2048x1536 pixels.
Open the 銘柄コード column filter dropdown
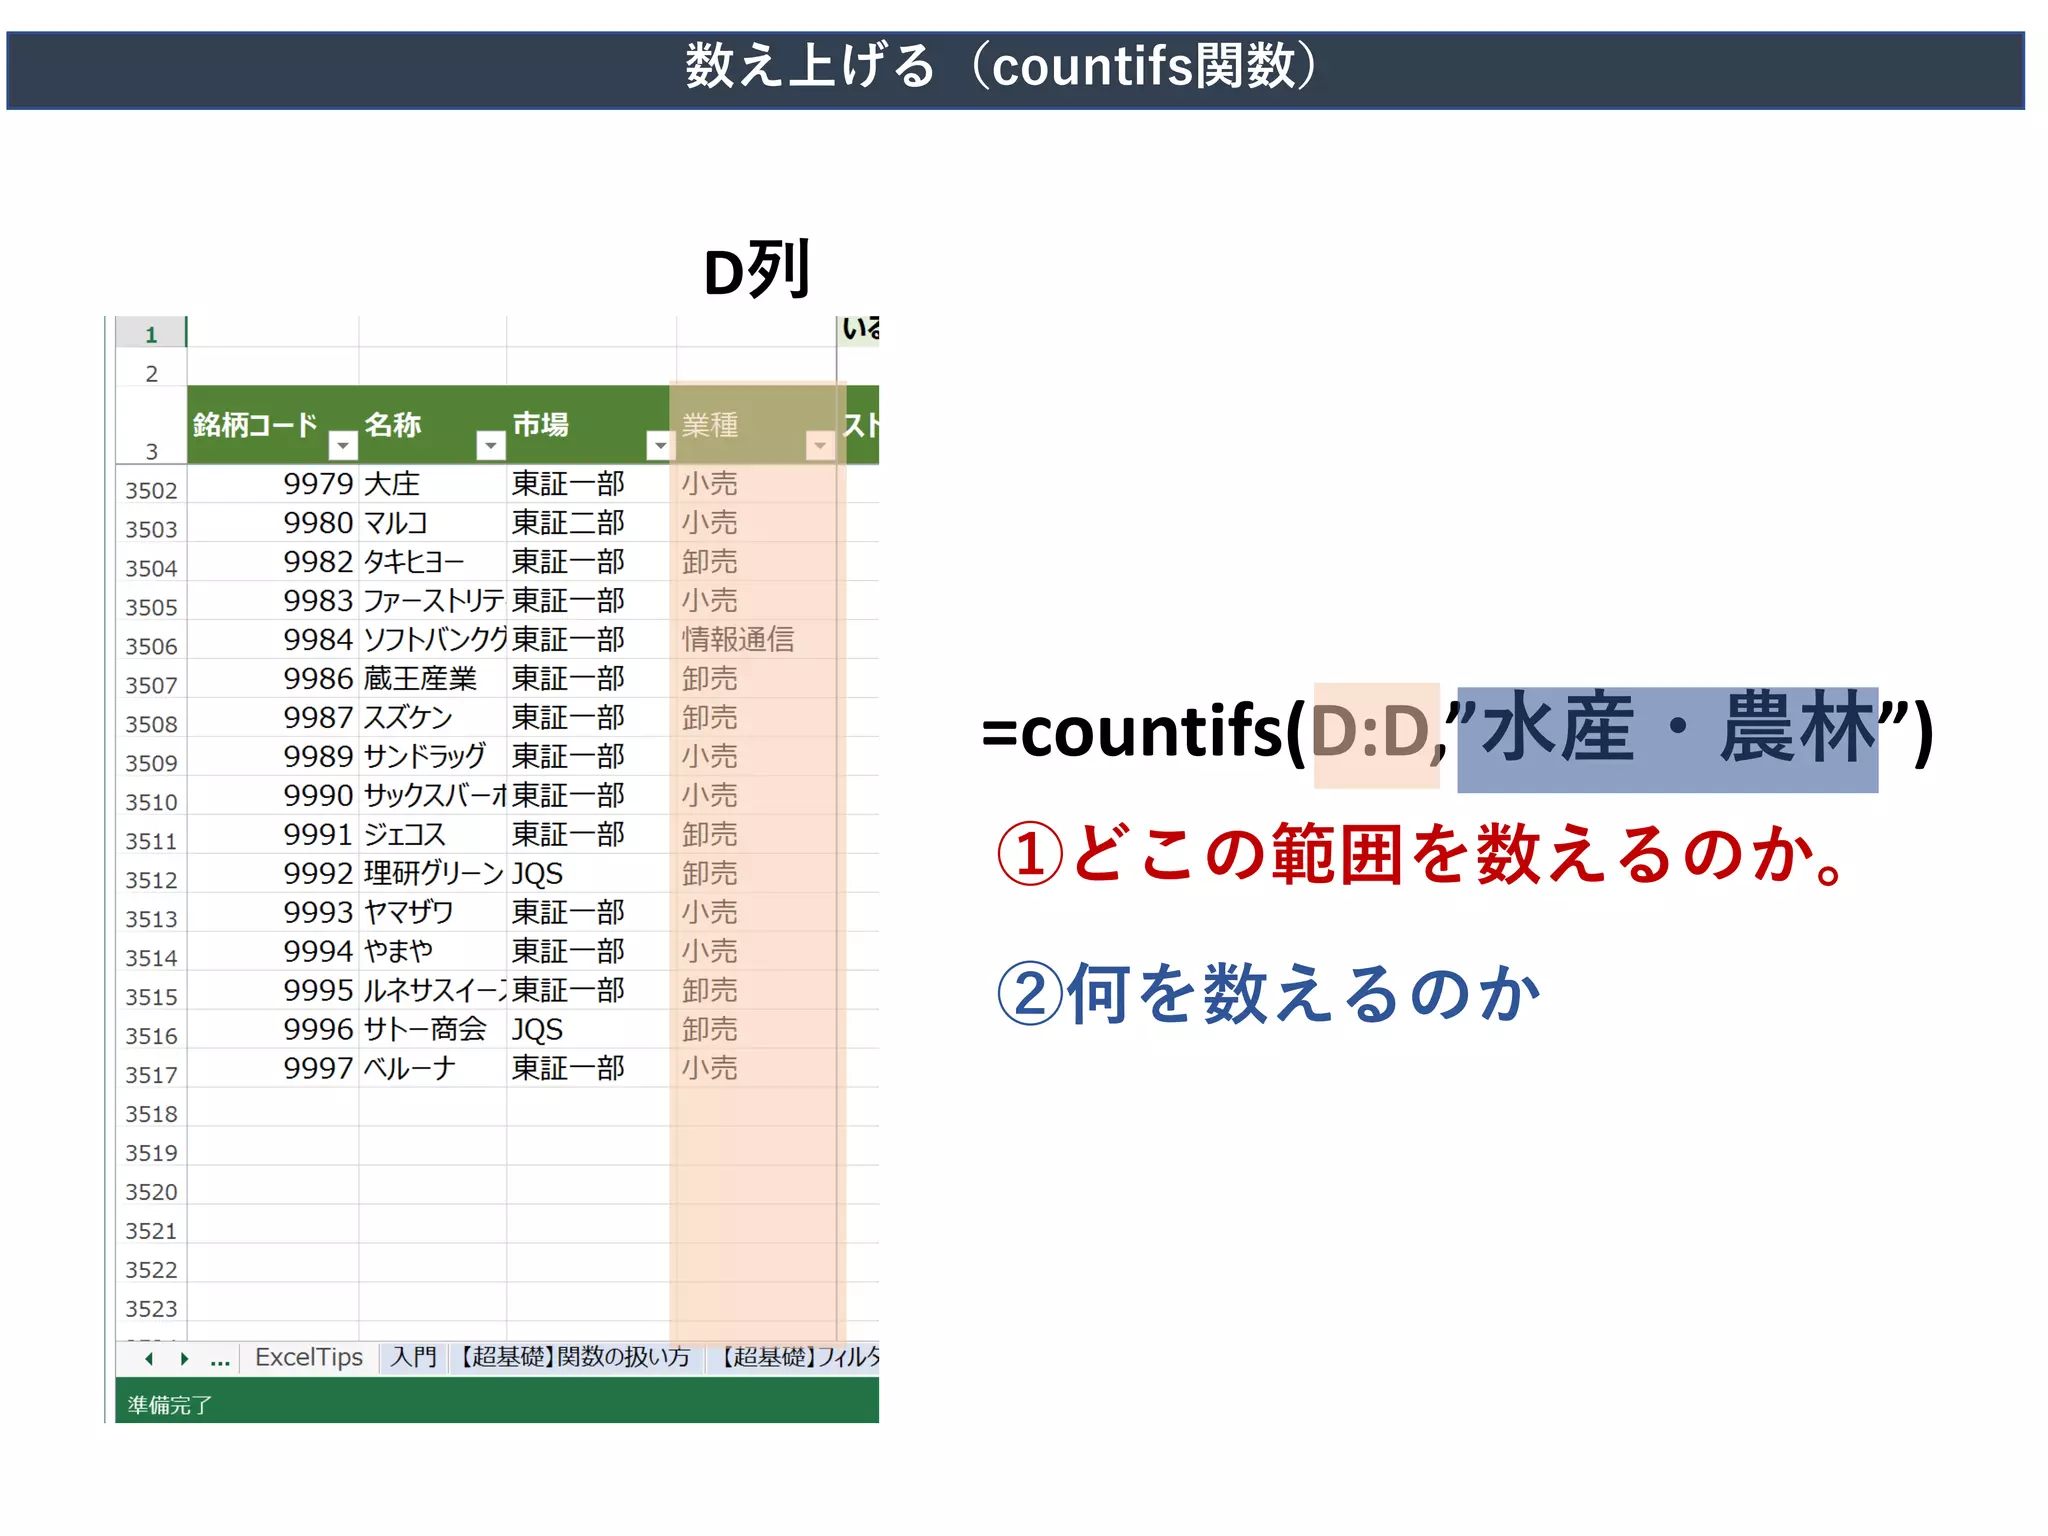[x=343, y=445]
